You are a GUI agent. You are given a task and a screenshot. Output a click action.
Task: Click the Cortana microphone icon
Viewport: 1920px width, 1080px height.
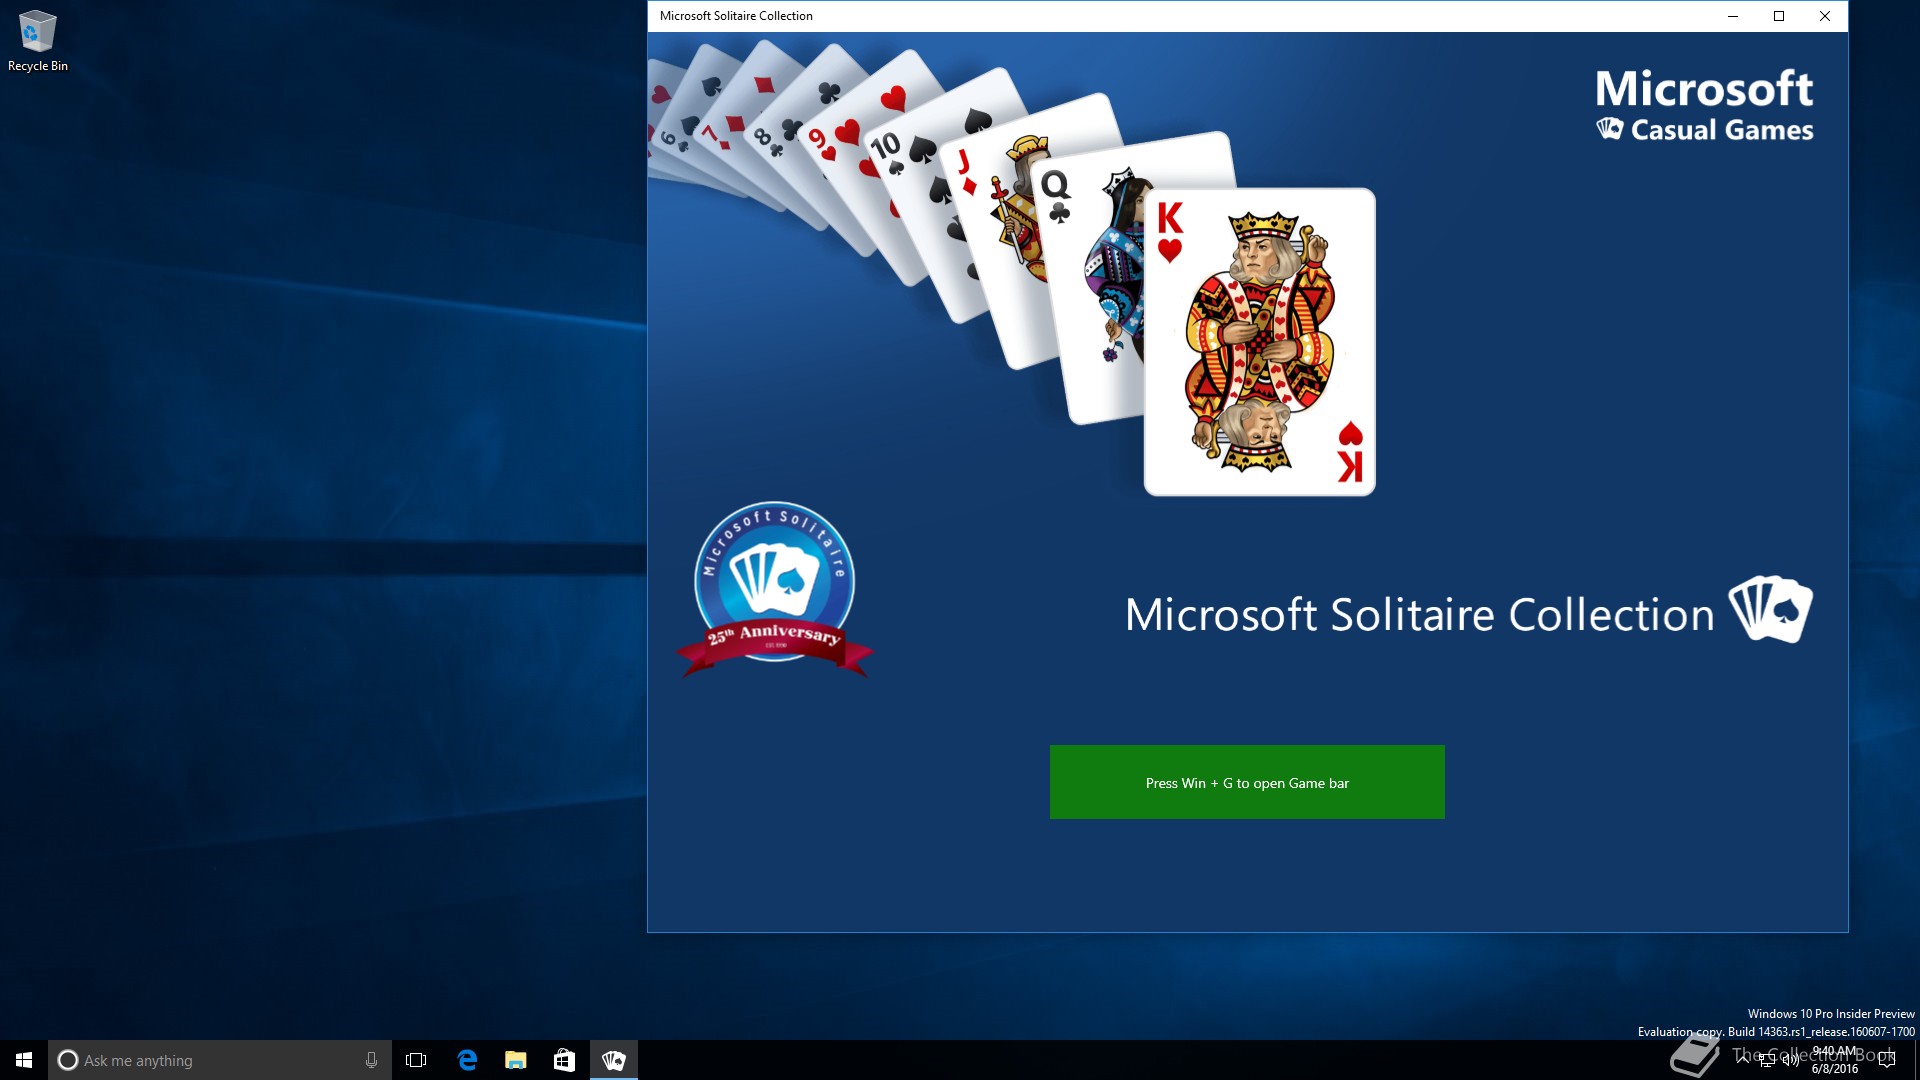tap(371, 1060)
